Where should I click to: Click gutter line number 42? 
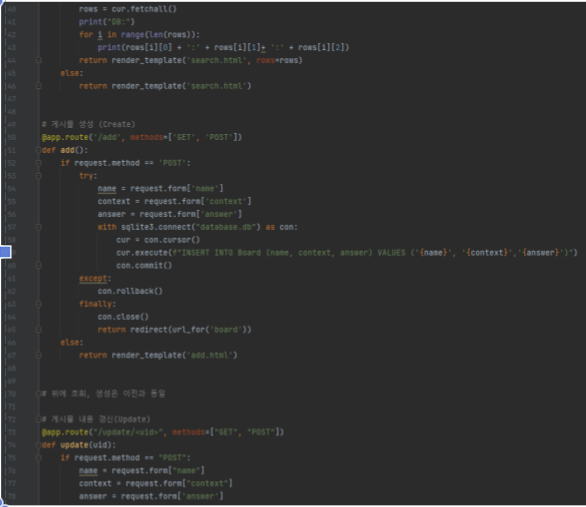click(x=12, y=35)
